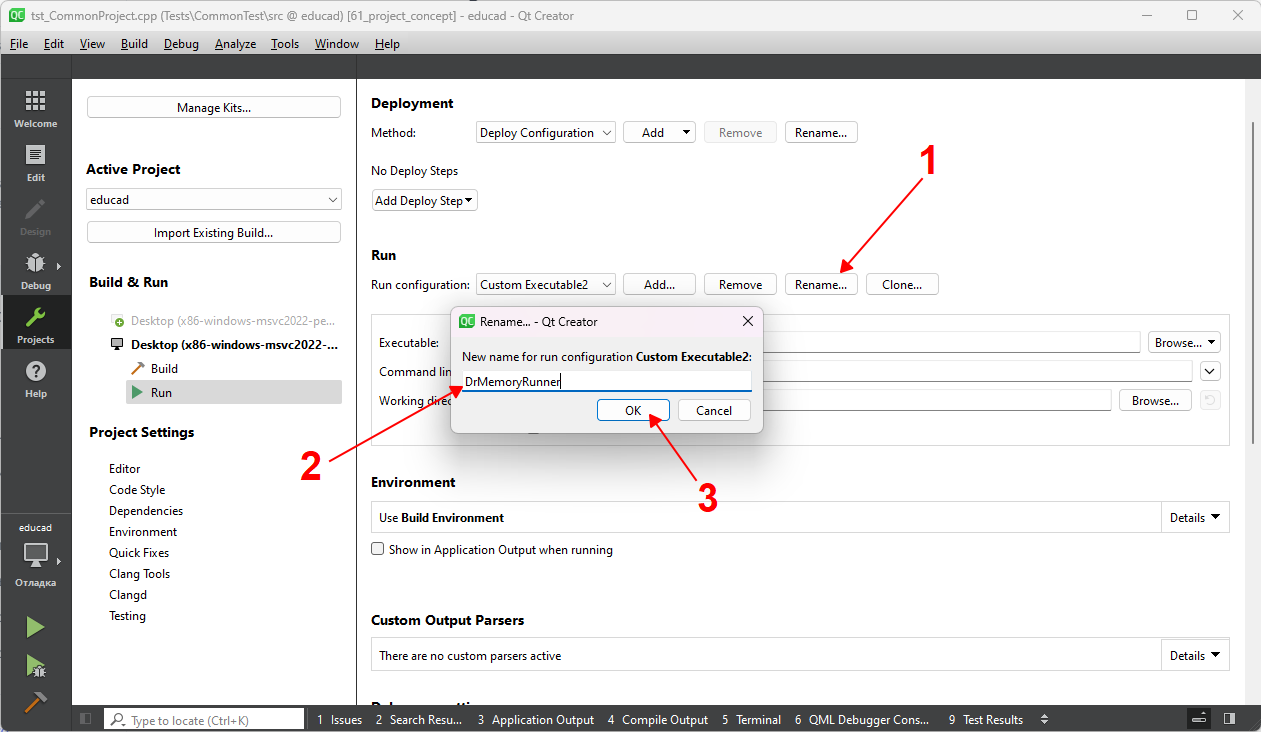Click Import Existing Build button
This screenshot has height=732, width=1261.
[x=214, y=232]
